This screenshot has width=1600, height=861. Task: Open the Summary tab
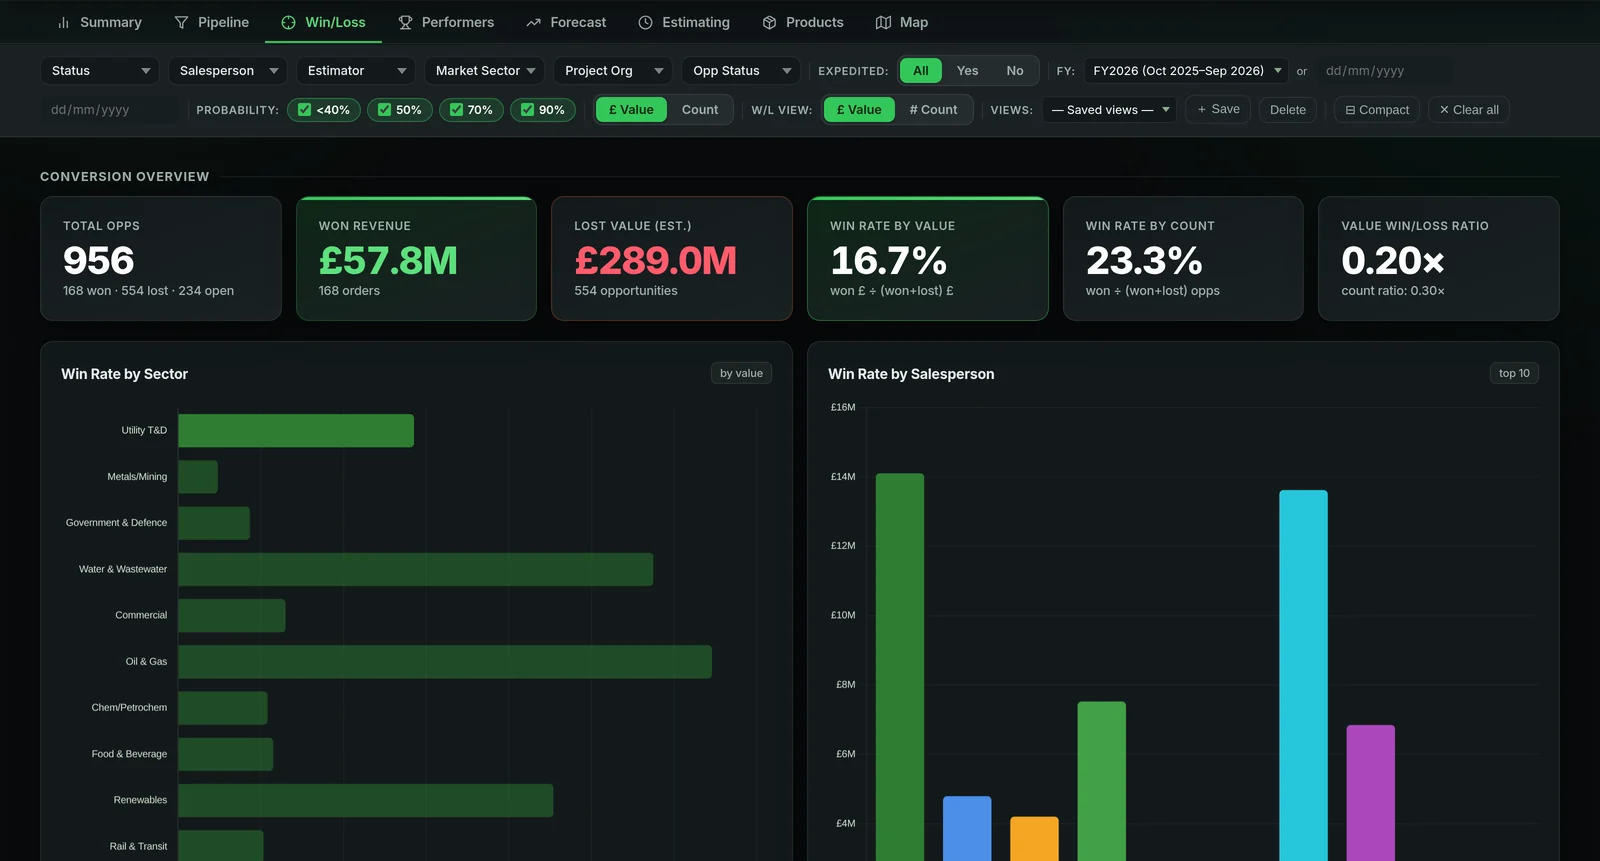[99, 22]
